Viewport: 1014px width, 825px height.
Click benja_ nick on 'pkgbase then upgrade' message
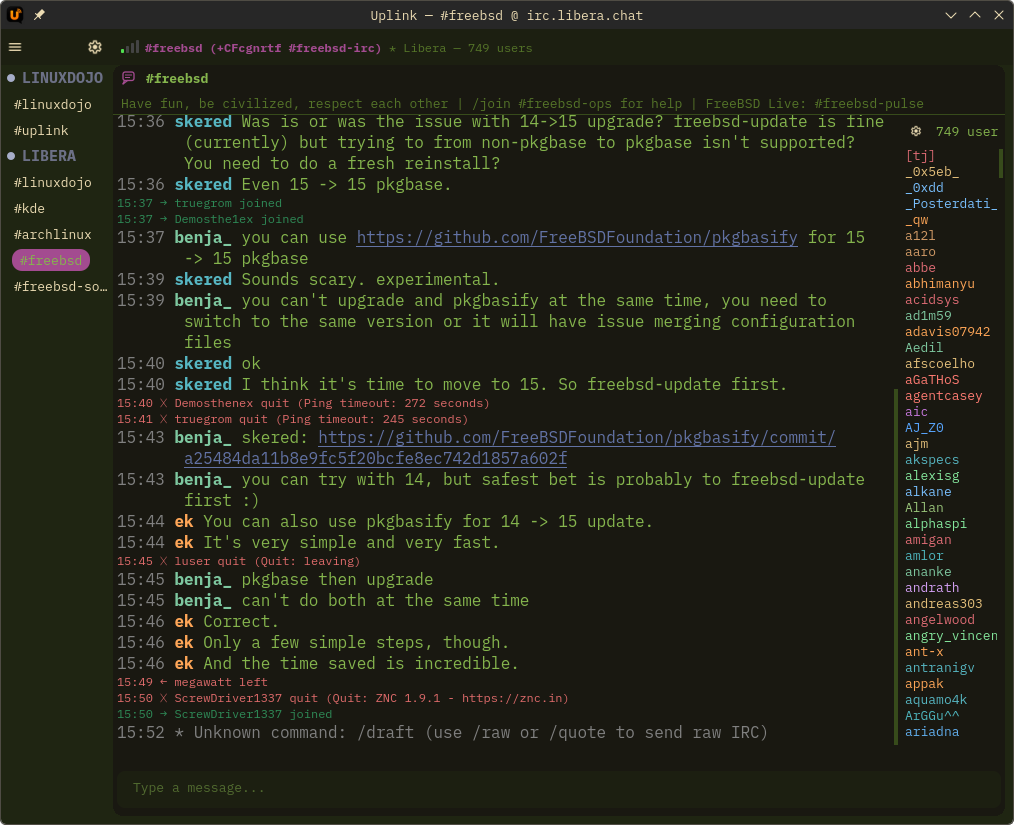point(203,579)
